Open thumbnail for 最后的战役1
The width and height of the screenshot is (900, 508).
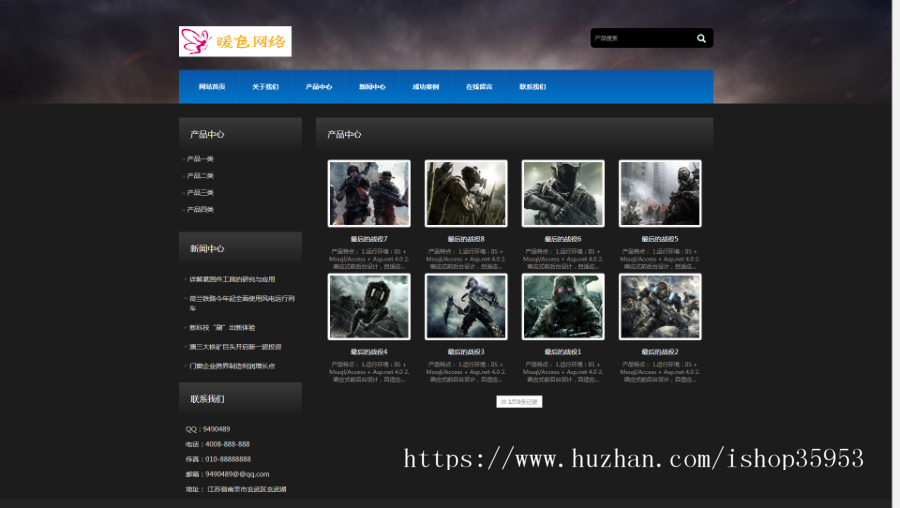(x=563, y=307)
